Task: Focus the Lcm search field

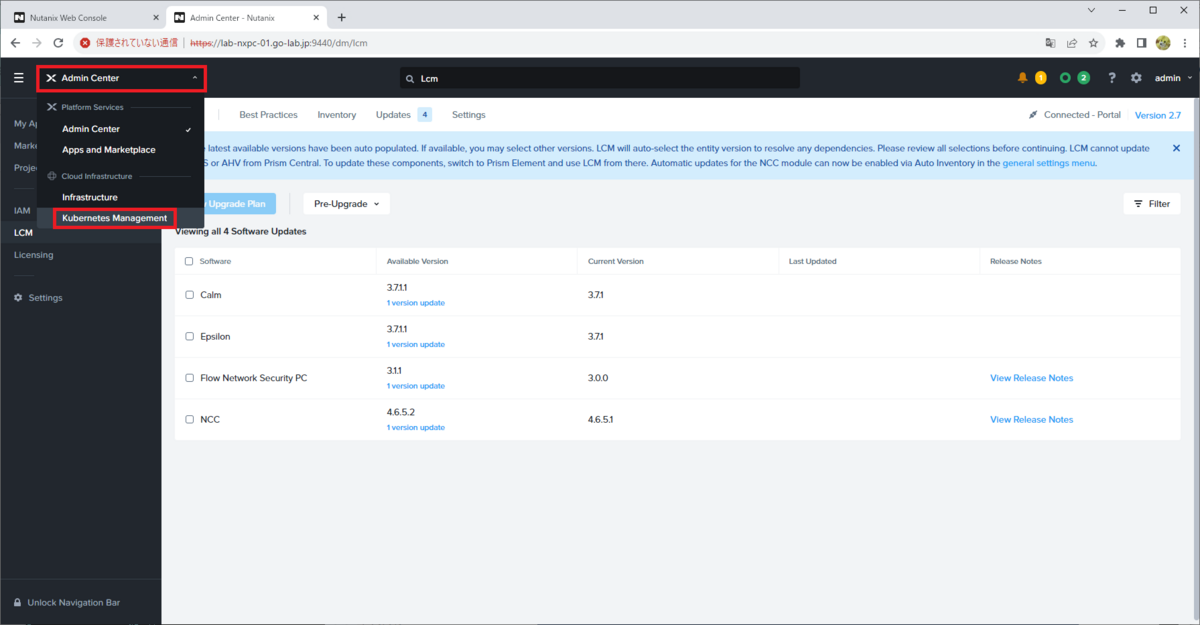Action: coord(600,78)
